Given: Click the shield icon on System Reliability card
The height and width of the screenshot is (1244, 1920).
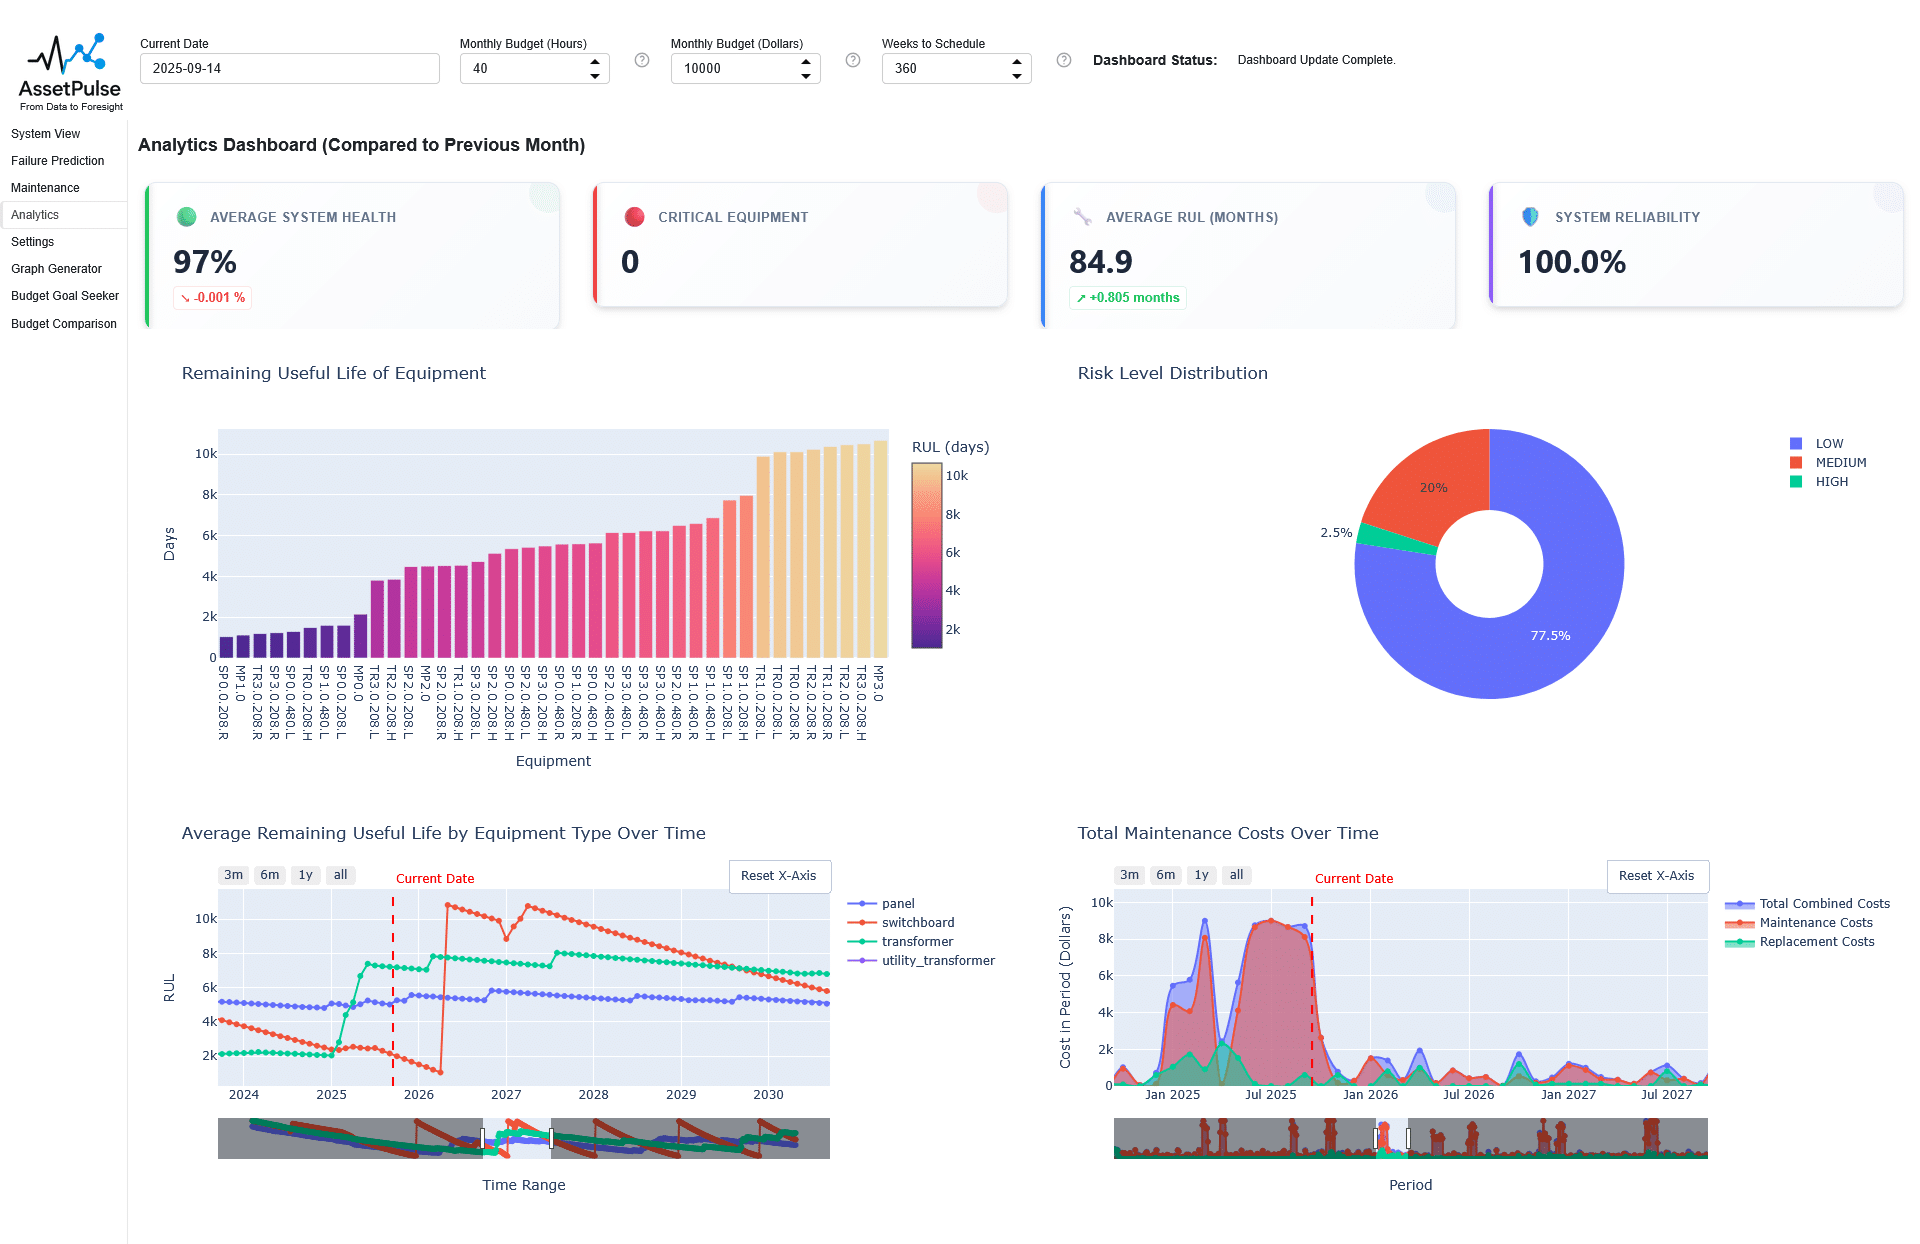Looking at the screenshot, I should 1530,217.
